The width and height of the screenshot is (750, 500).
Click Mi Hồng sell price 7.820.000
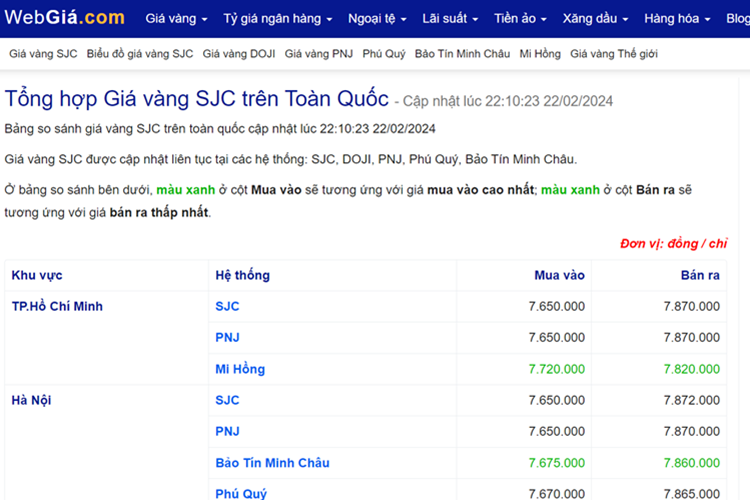pyautogui.click(x=692, y=369)
